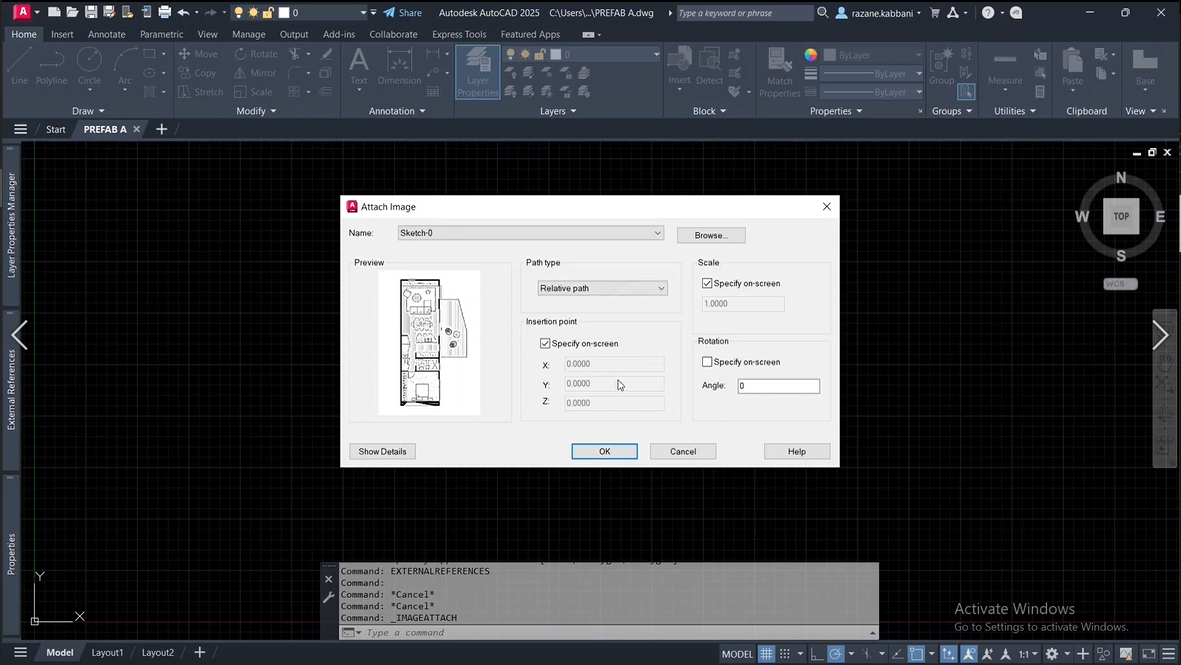Click the rotation Angle input field
The height and width of the screenshot is (665, 1181).
coord(778,386)
